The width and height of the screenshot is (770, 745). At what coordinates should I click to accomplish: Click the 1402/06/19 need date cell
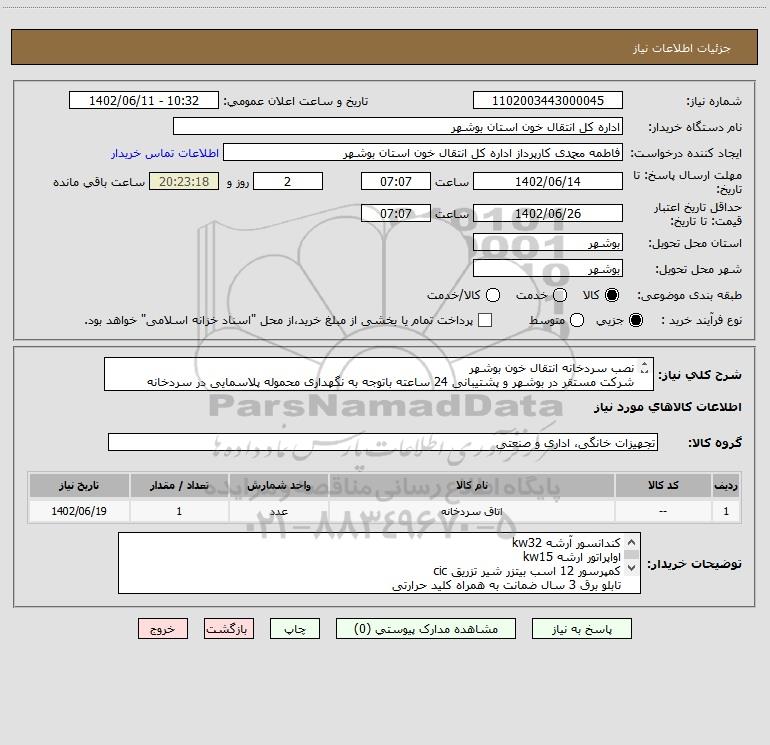[79, 511]
